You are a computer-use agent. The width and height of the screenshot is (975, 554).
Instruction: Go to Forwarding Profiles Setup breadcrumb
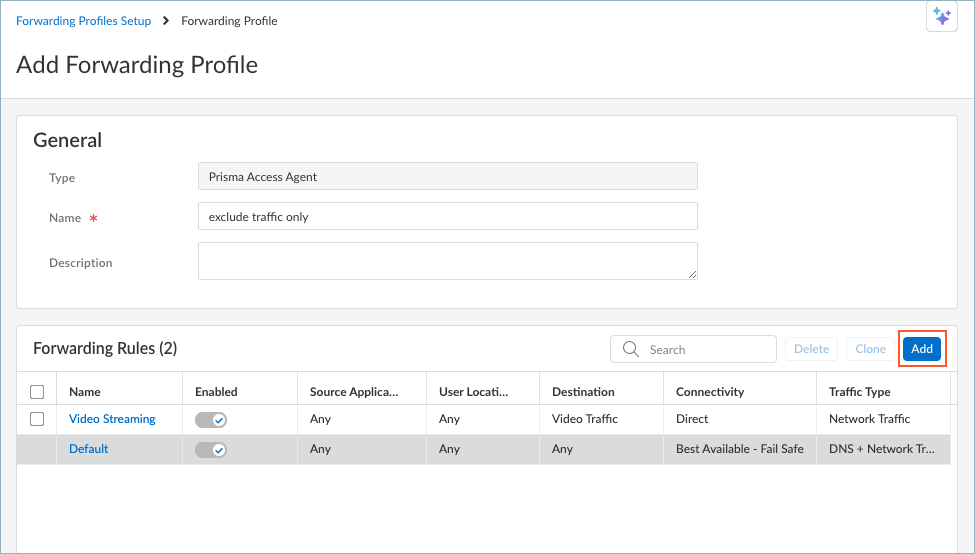point(84,21)
